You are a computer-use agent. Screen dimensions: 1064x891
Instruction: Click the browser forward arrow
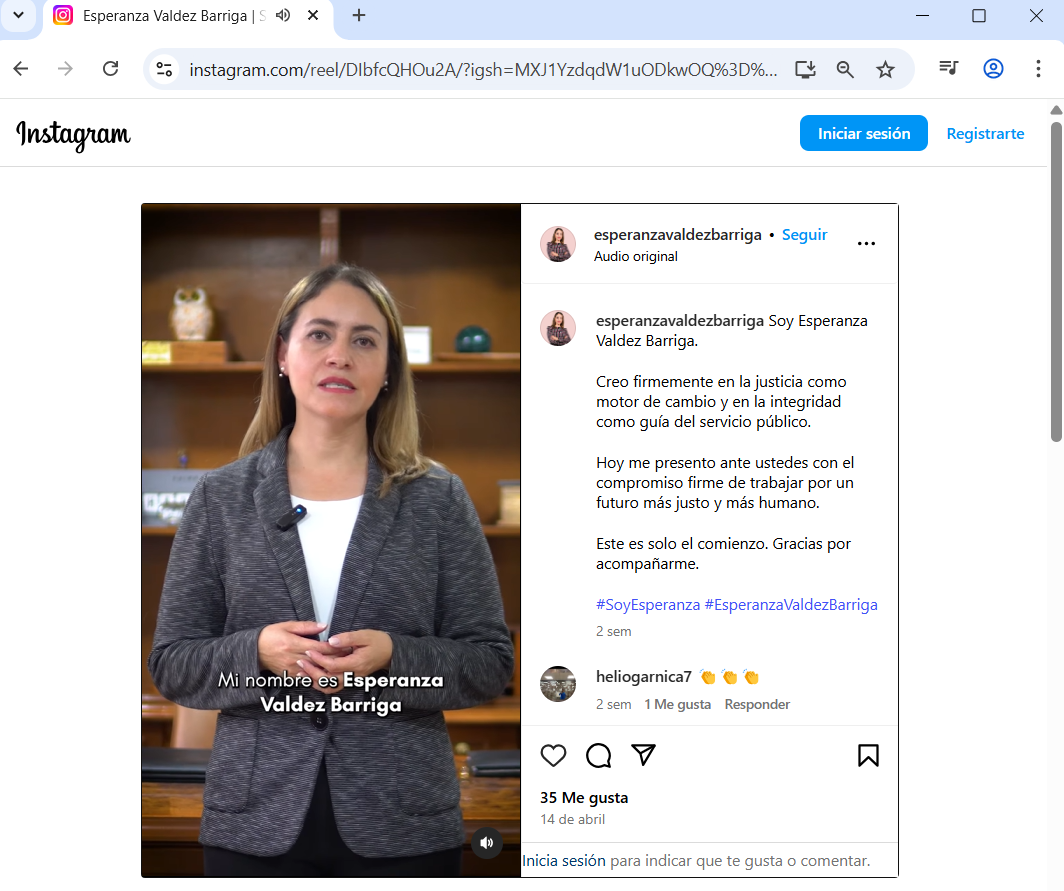pyautogui.click(x=65, y=69)
